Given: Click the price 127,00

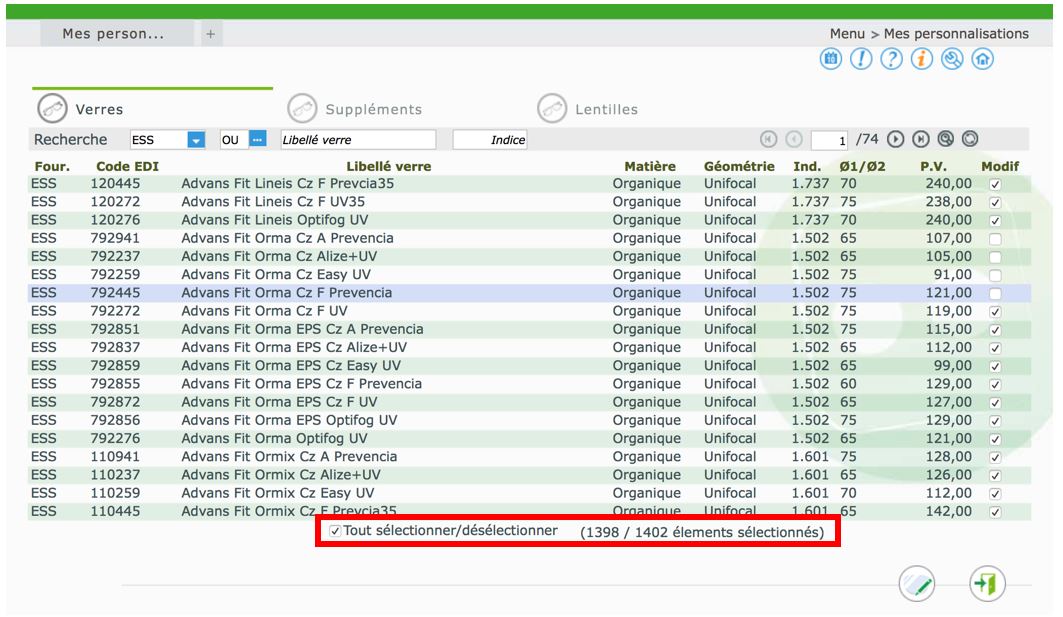Looking at the screenshot, I should coord(949,402).
